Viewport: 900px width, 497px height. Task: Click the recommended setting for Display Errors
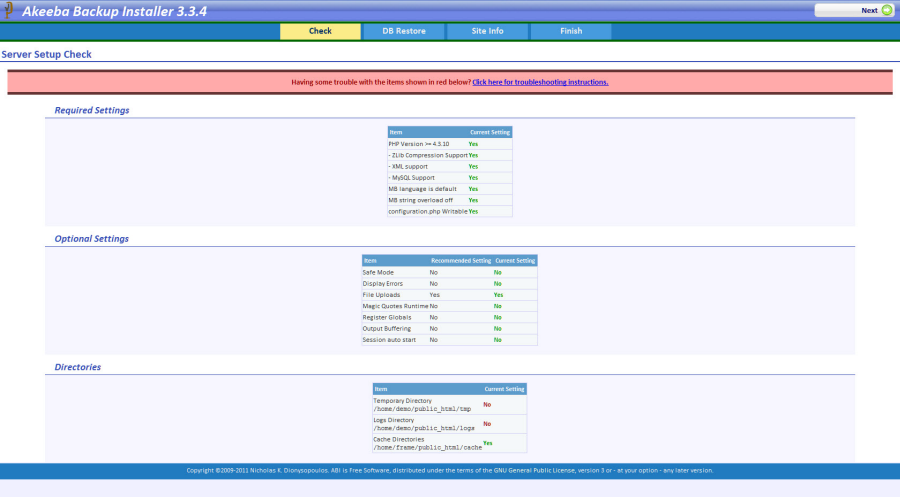point(433,284)
